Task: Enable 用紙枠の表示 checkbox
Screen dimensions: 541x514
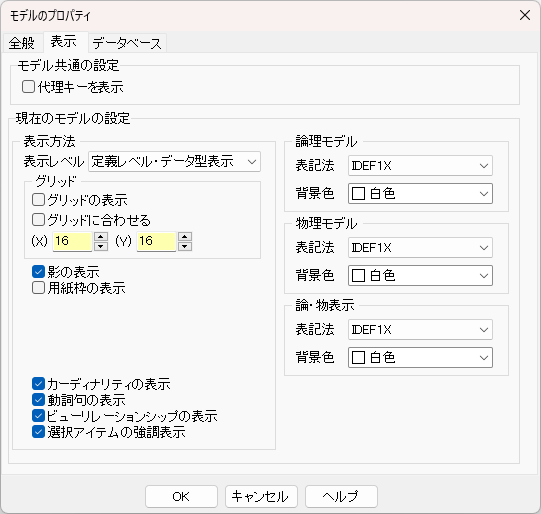Action: [38, 288]
